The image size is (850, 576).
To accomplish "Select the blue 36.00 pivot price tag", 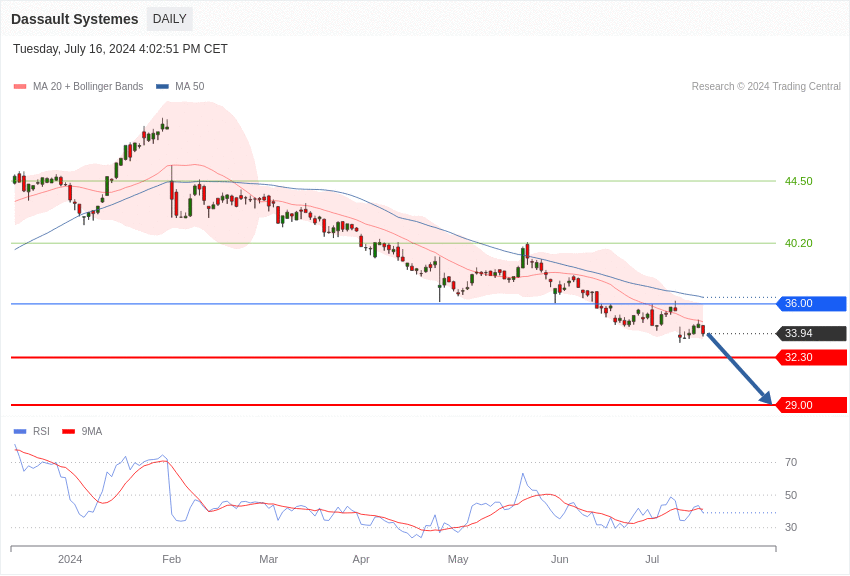I will coord(811,304).
